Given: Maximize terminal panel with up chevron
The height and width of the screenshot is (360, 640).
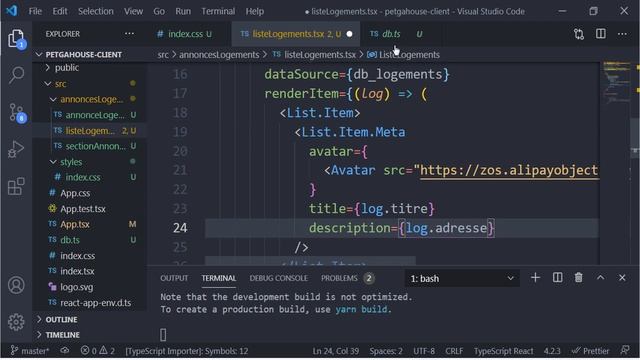Looking at the screenshot, I should 600,278.
